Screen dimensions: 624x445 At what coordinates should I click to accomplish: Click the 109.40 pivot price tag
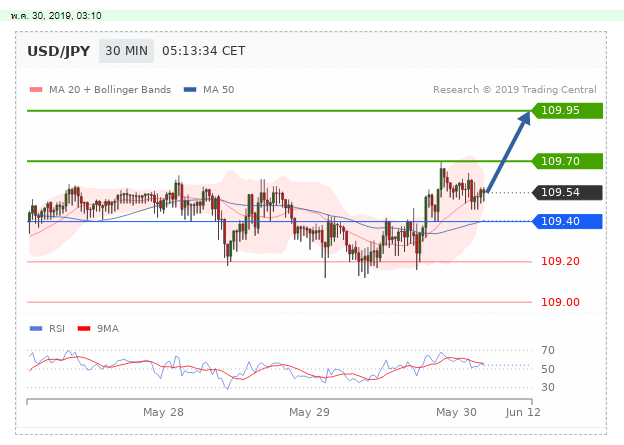[567, 221]
